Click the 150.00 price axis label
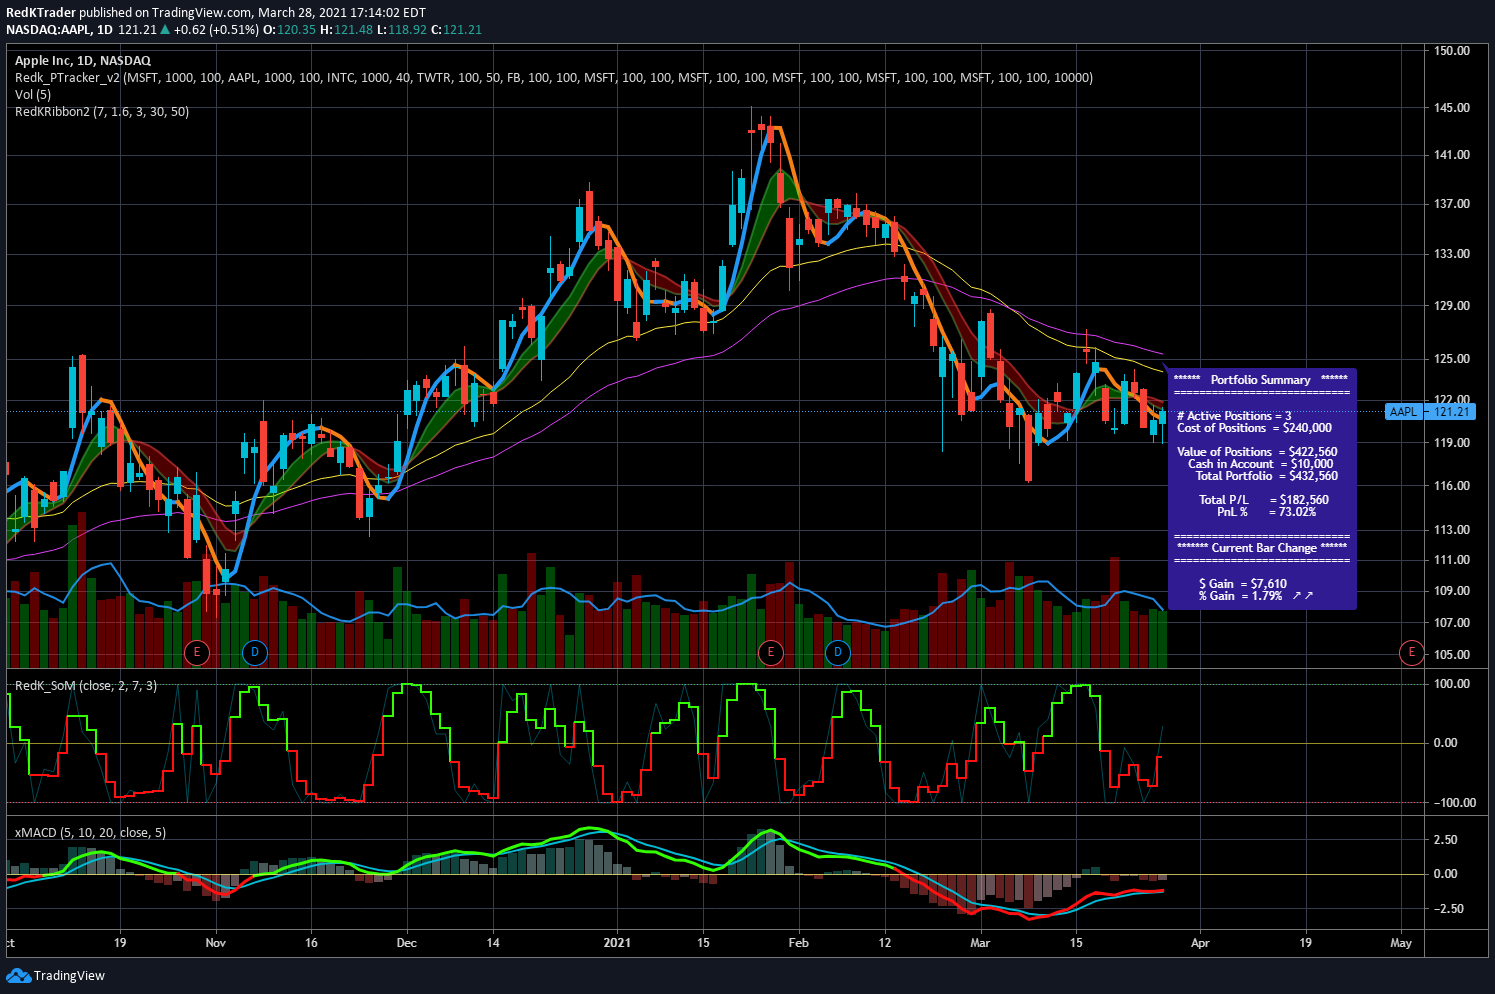The height and width of the screenshot is (994, 1495). tap(1452, 51)
